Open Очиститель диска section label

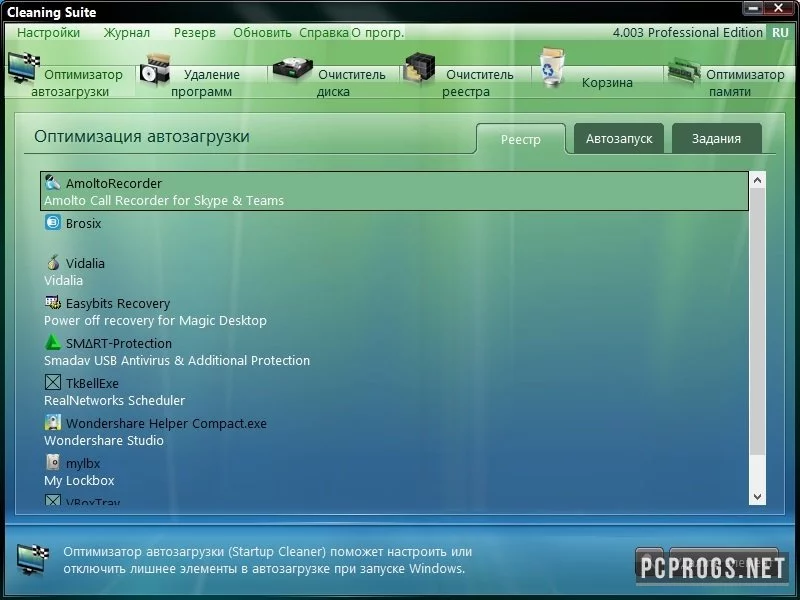tap(351, 83)
